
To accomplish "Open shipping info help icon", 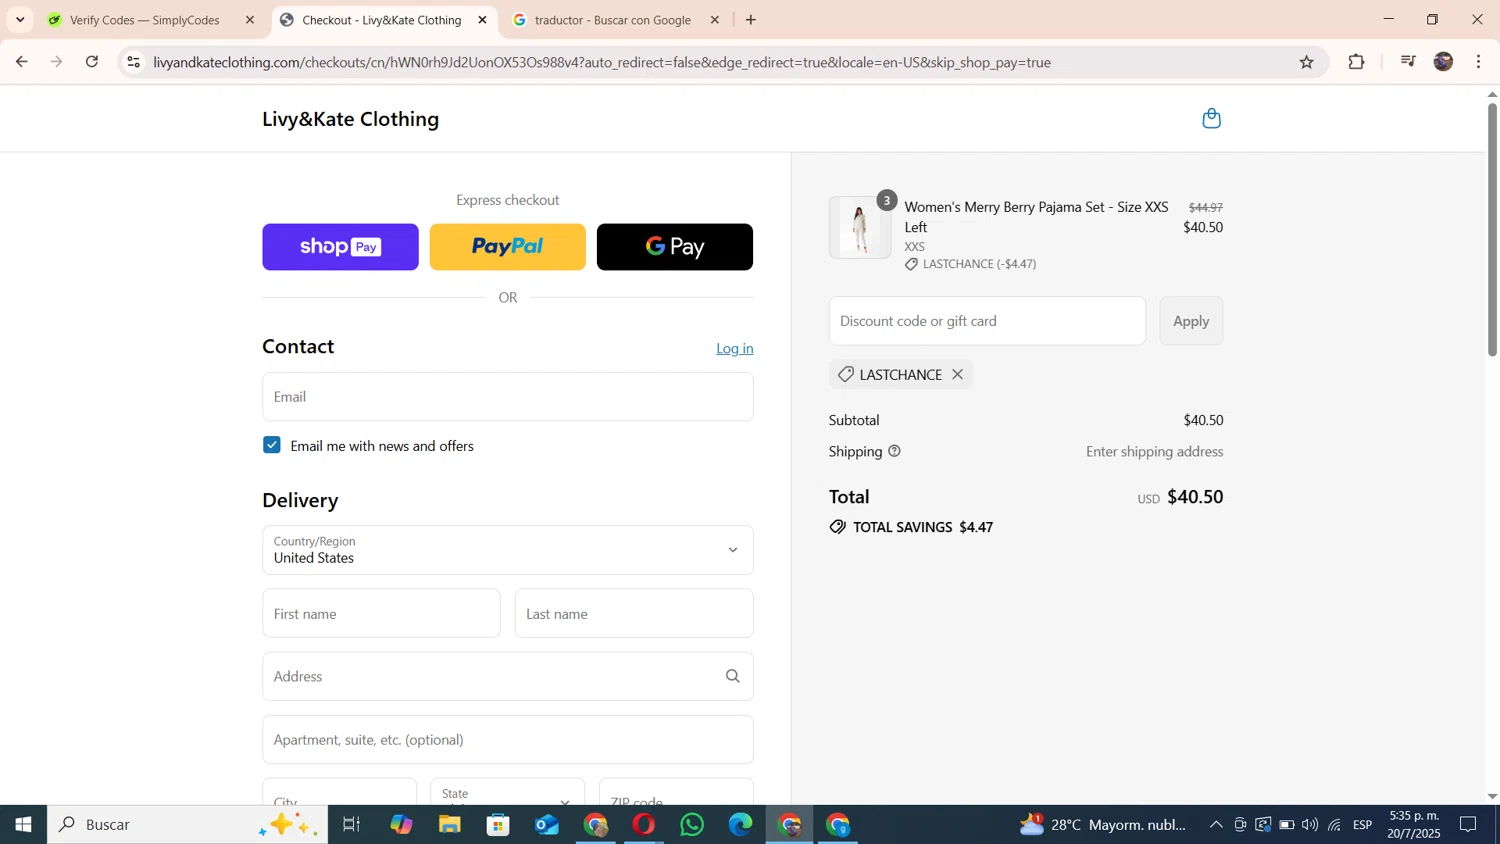I will [x=894, y=451].
